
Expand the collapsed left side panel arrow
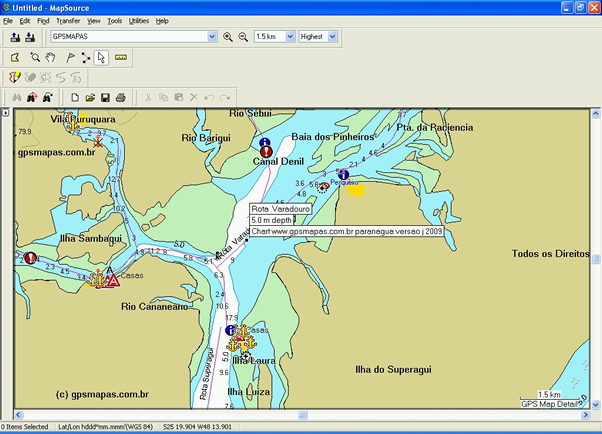[5, 112]
